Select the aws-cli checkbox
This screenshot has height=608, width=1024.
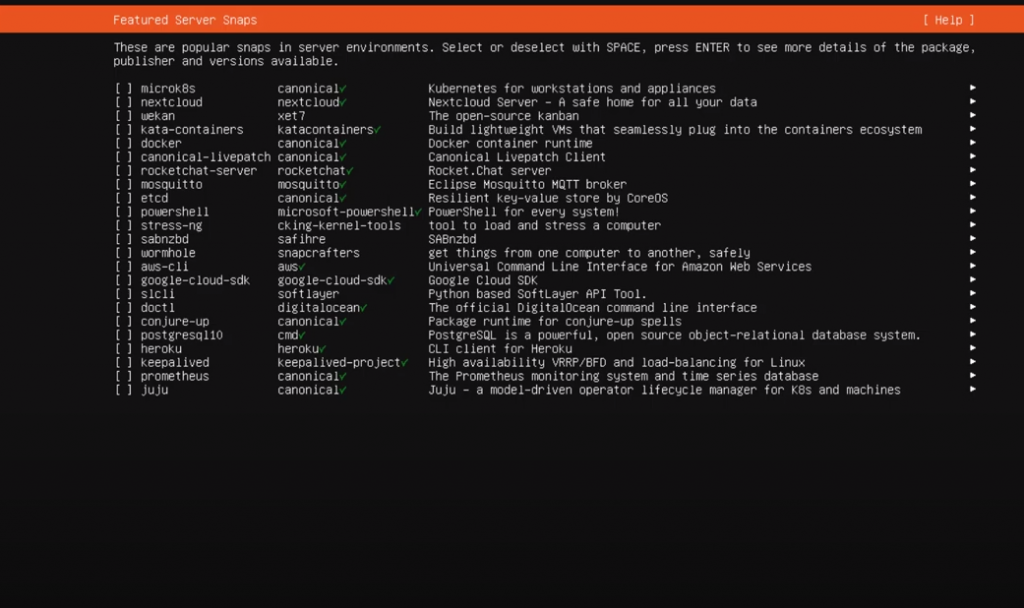point(123,266)
